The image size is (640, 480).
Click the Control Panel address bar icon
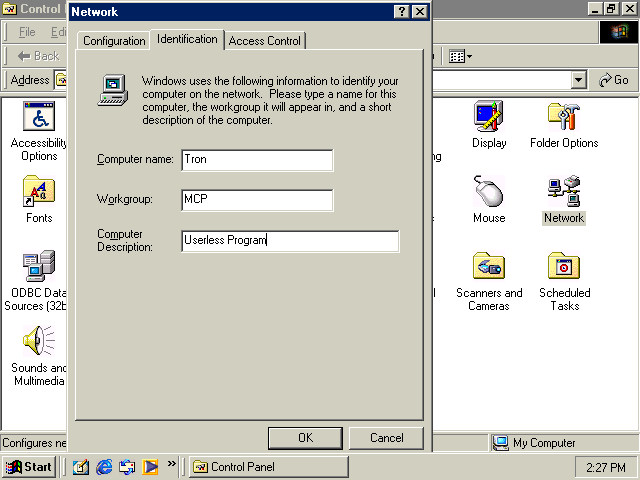pyautogui.click(x=61, y=80)
